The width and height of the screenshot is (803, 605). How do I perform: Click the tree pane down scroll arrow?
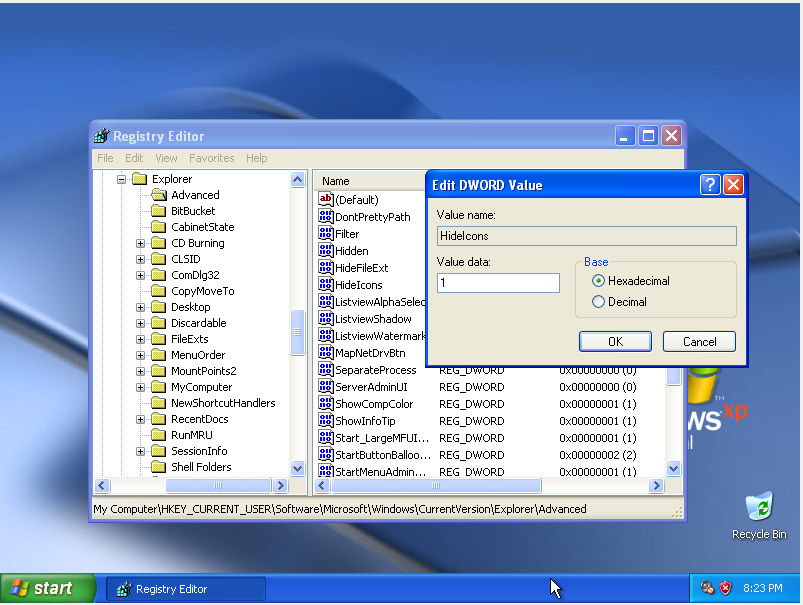click(x=298, y=468)
